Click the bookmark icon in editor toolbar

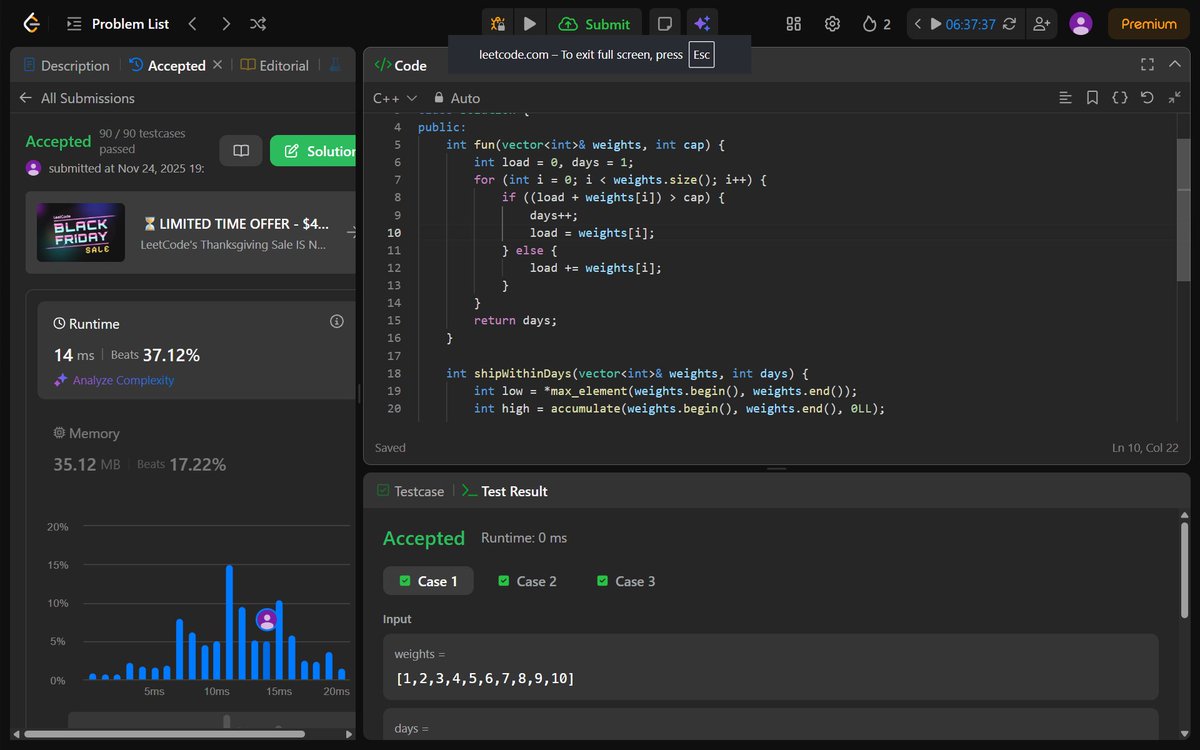tap(1093, 98)
